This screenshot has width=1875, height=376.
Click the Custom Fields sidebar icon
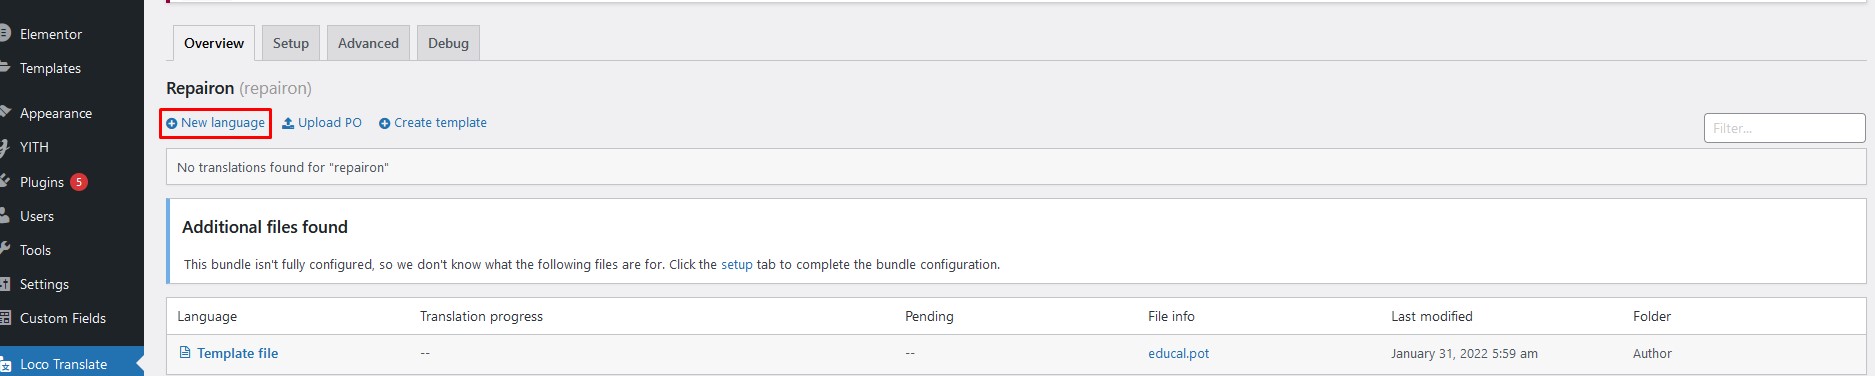(5, 318)
